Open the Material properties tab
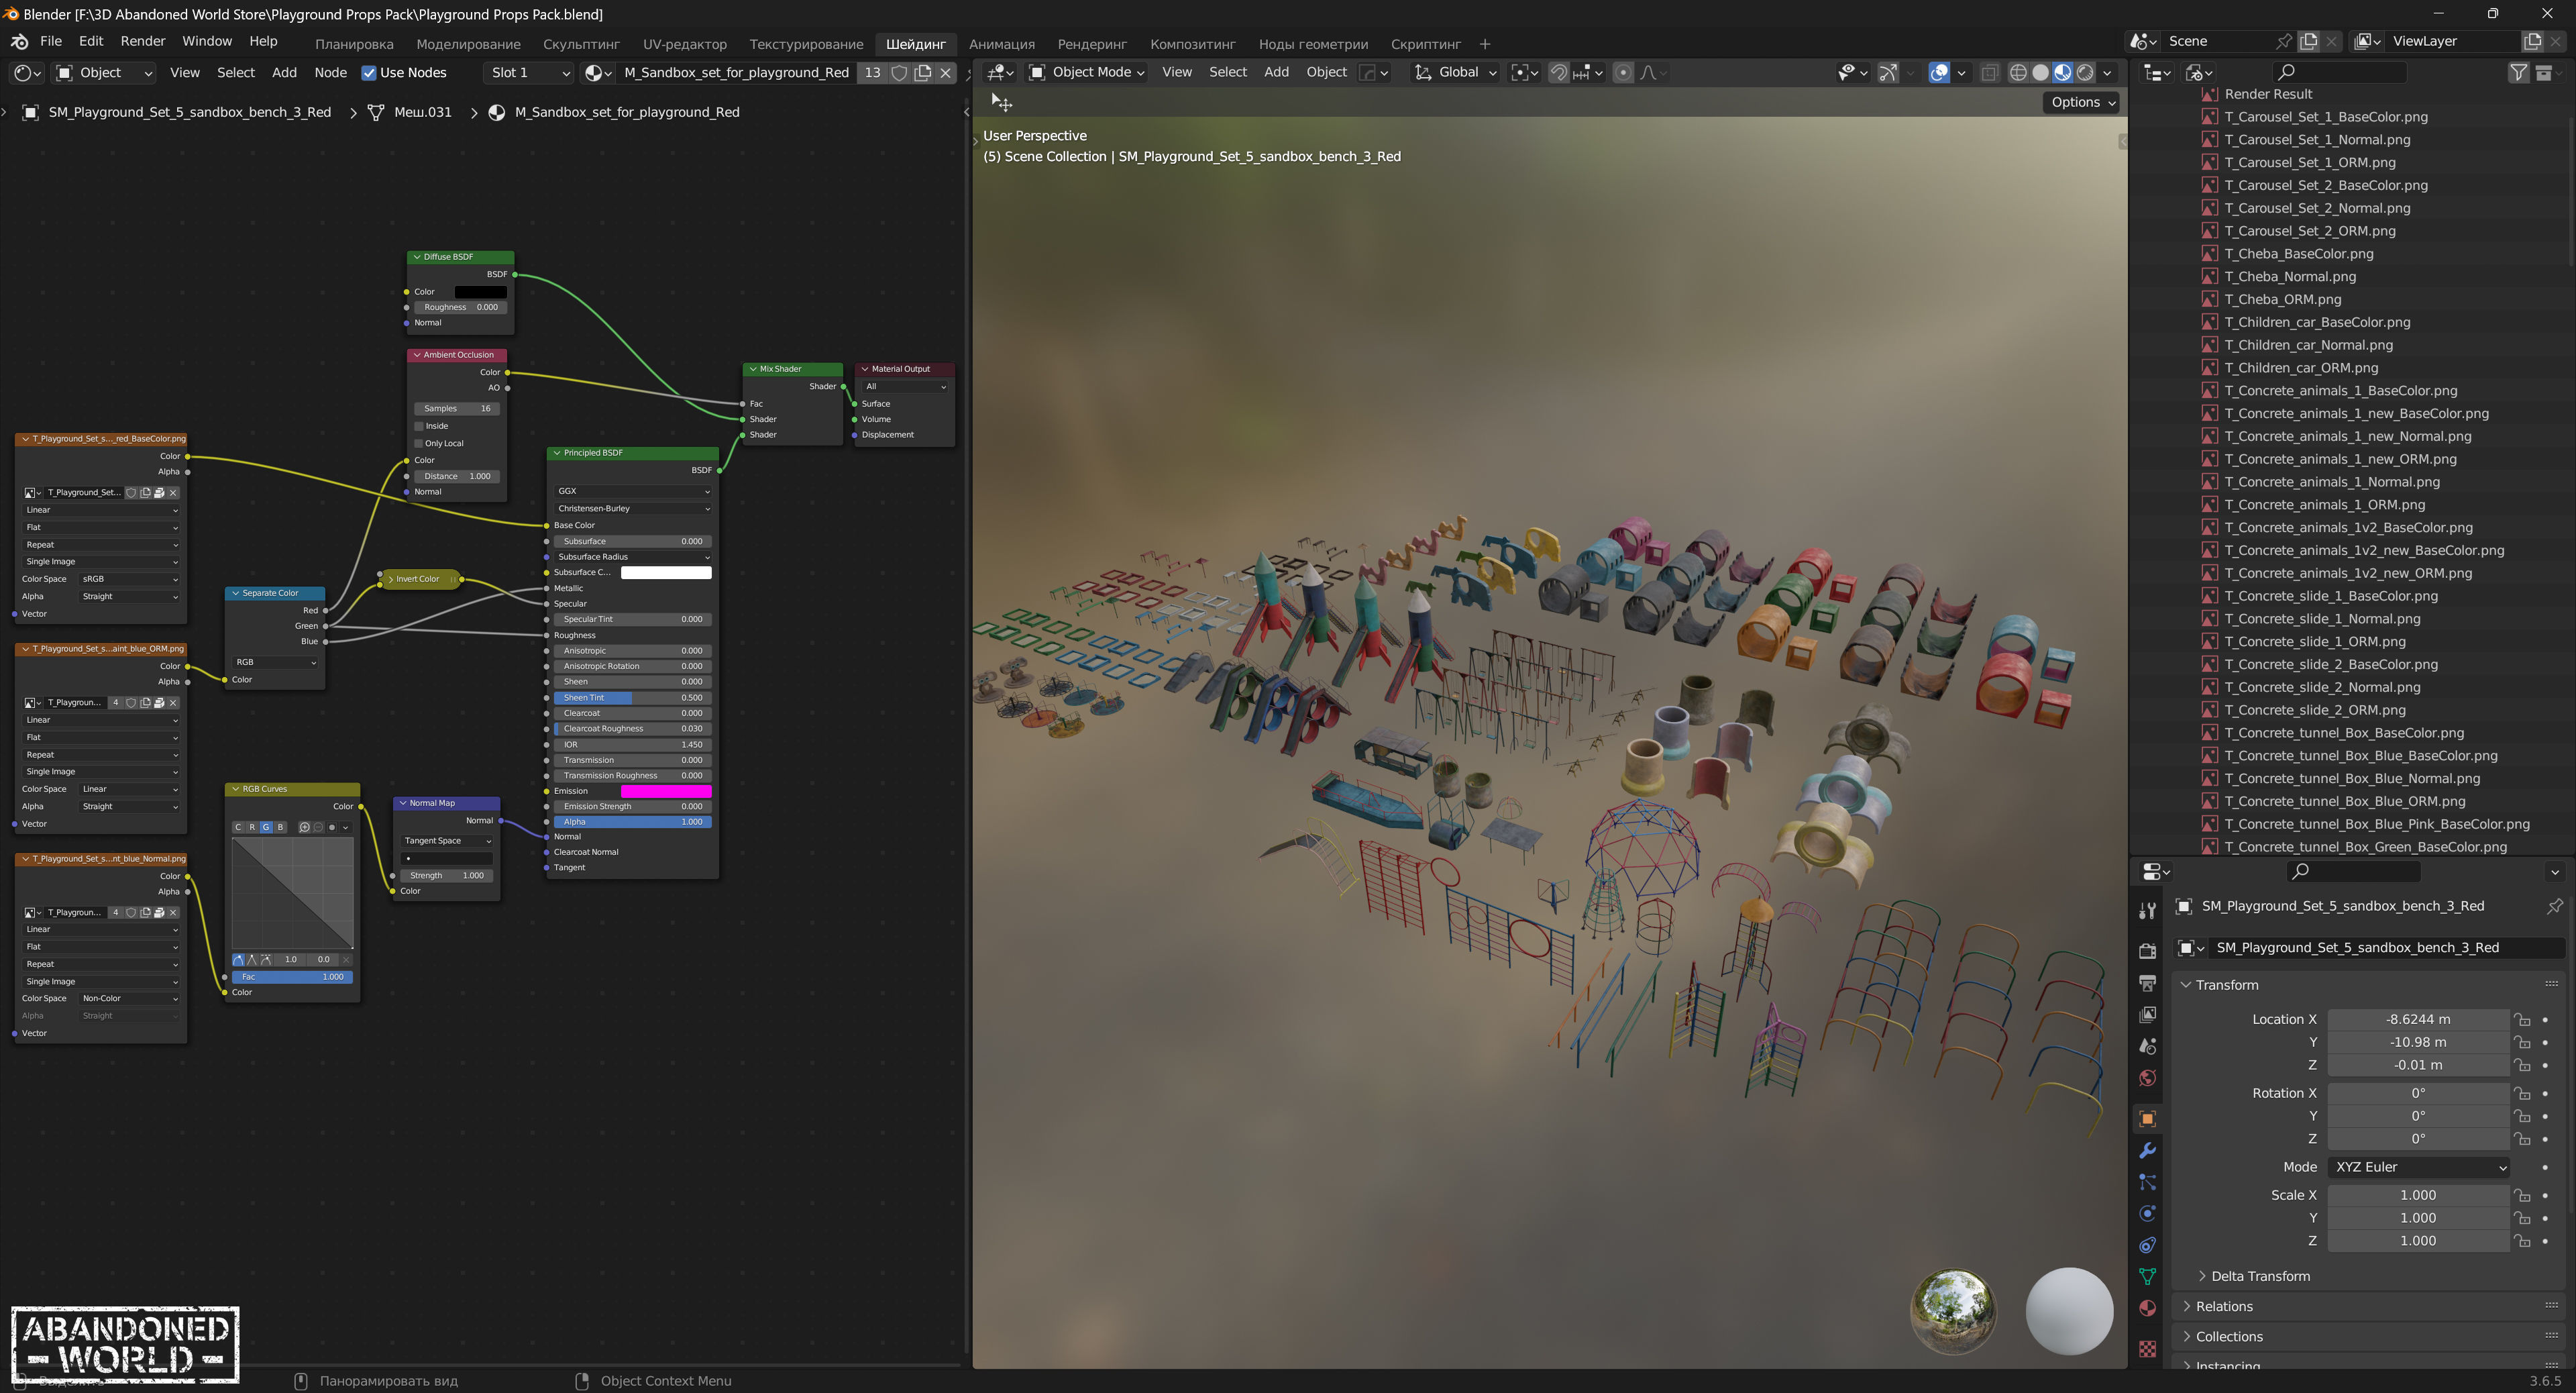This screenshot has height=1393, width=2576. tap(2147, 1308)
